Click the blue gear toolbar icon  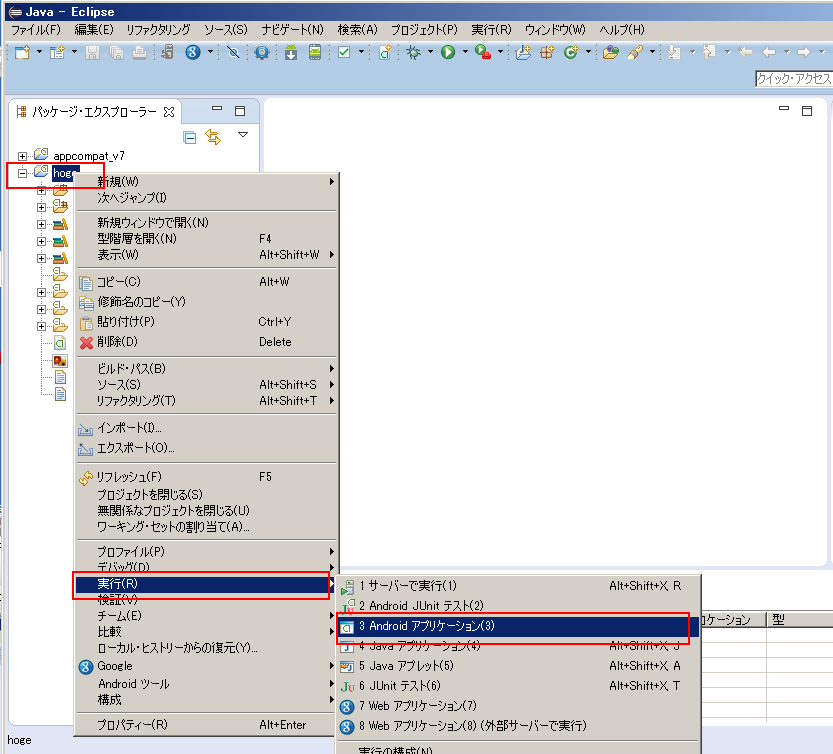pos(262,52)
